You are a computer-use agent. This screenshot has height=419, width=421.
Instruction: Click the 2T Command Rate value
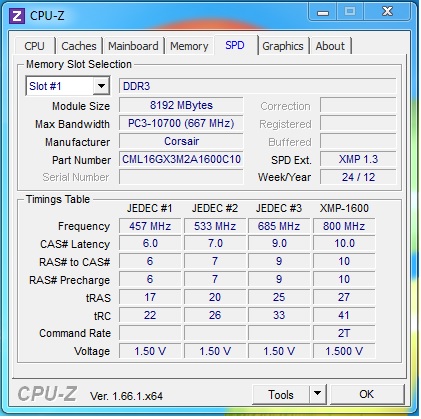point(344,333)
